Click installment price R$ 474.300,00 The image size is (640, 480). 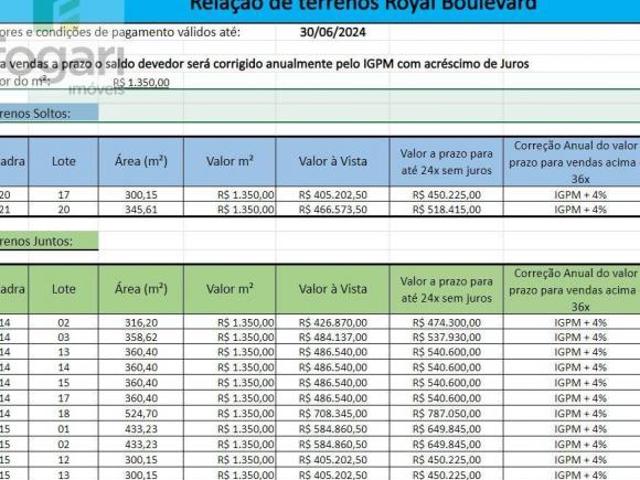coord(447,323)
